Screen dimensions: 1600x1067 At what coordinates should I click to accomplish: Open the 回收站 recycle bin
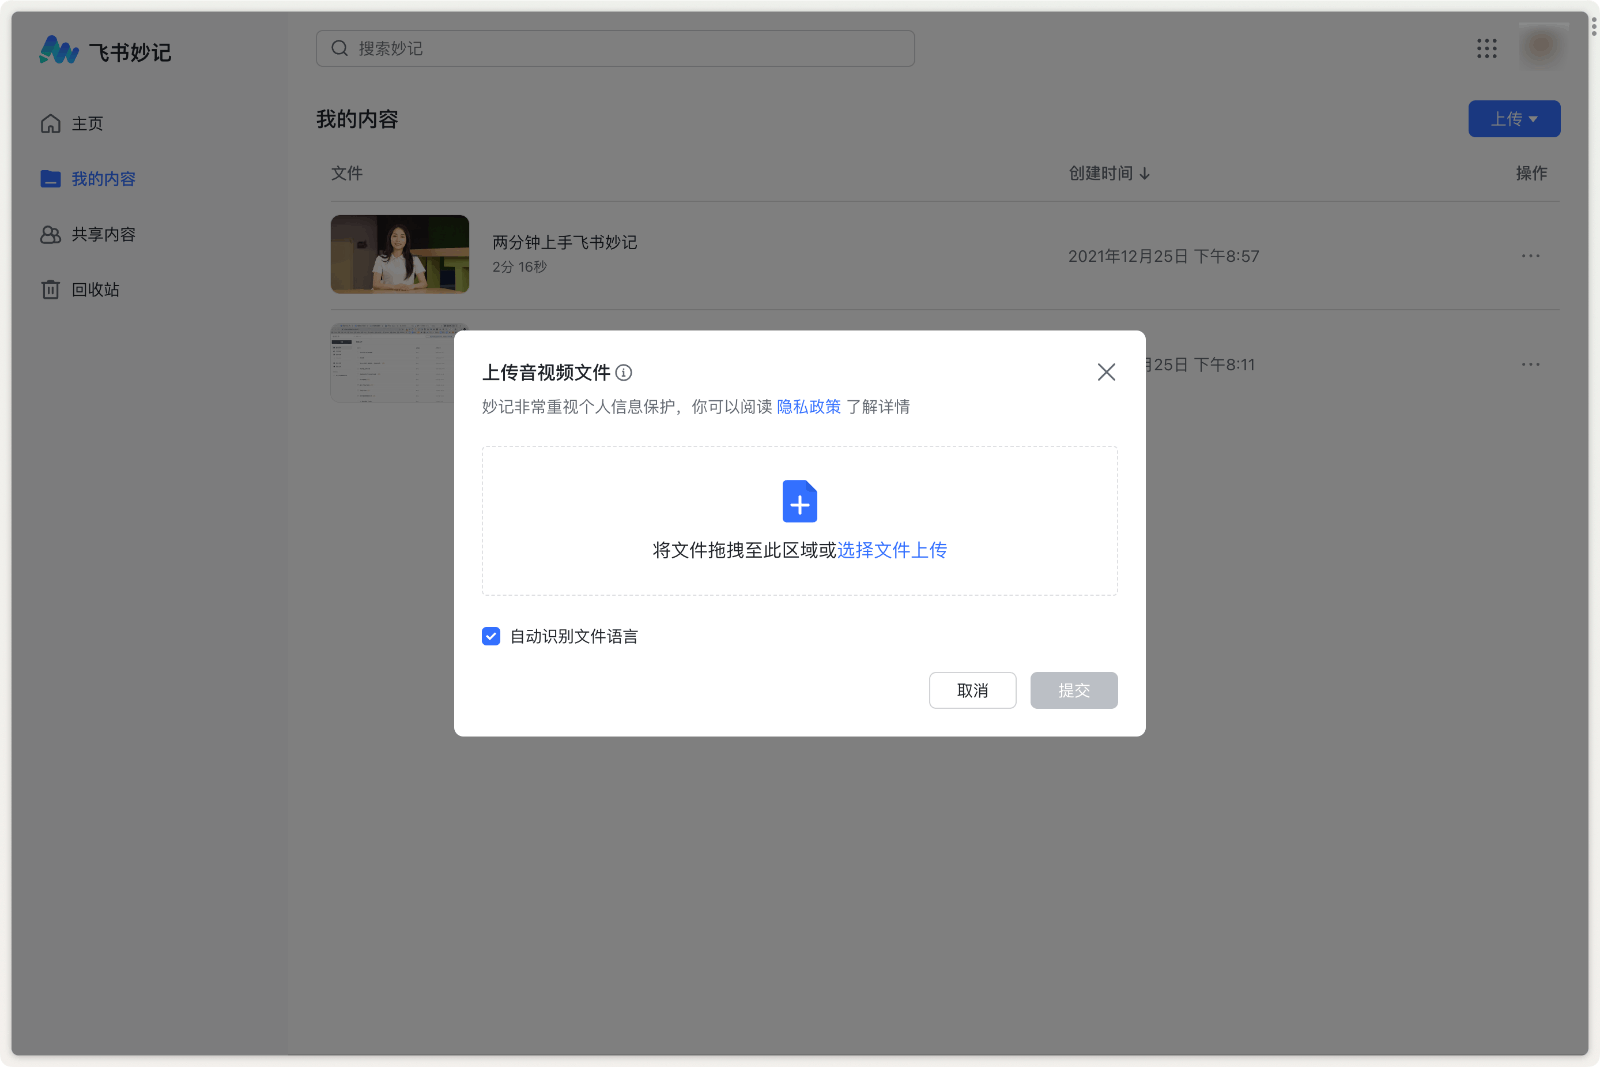pyautogui.click(x=96, y=289)
